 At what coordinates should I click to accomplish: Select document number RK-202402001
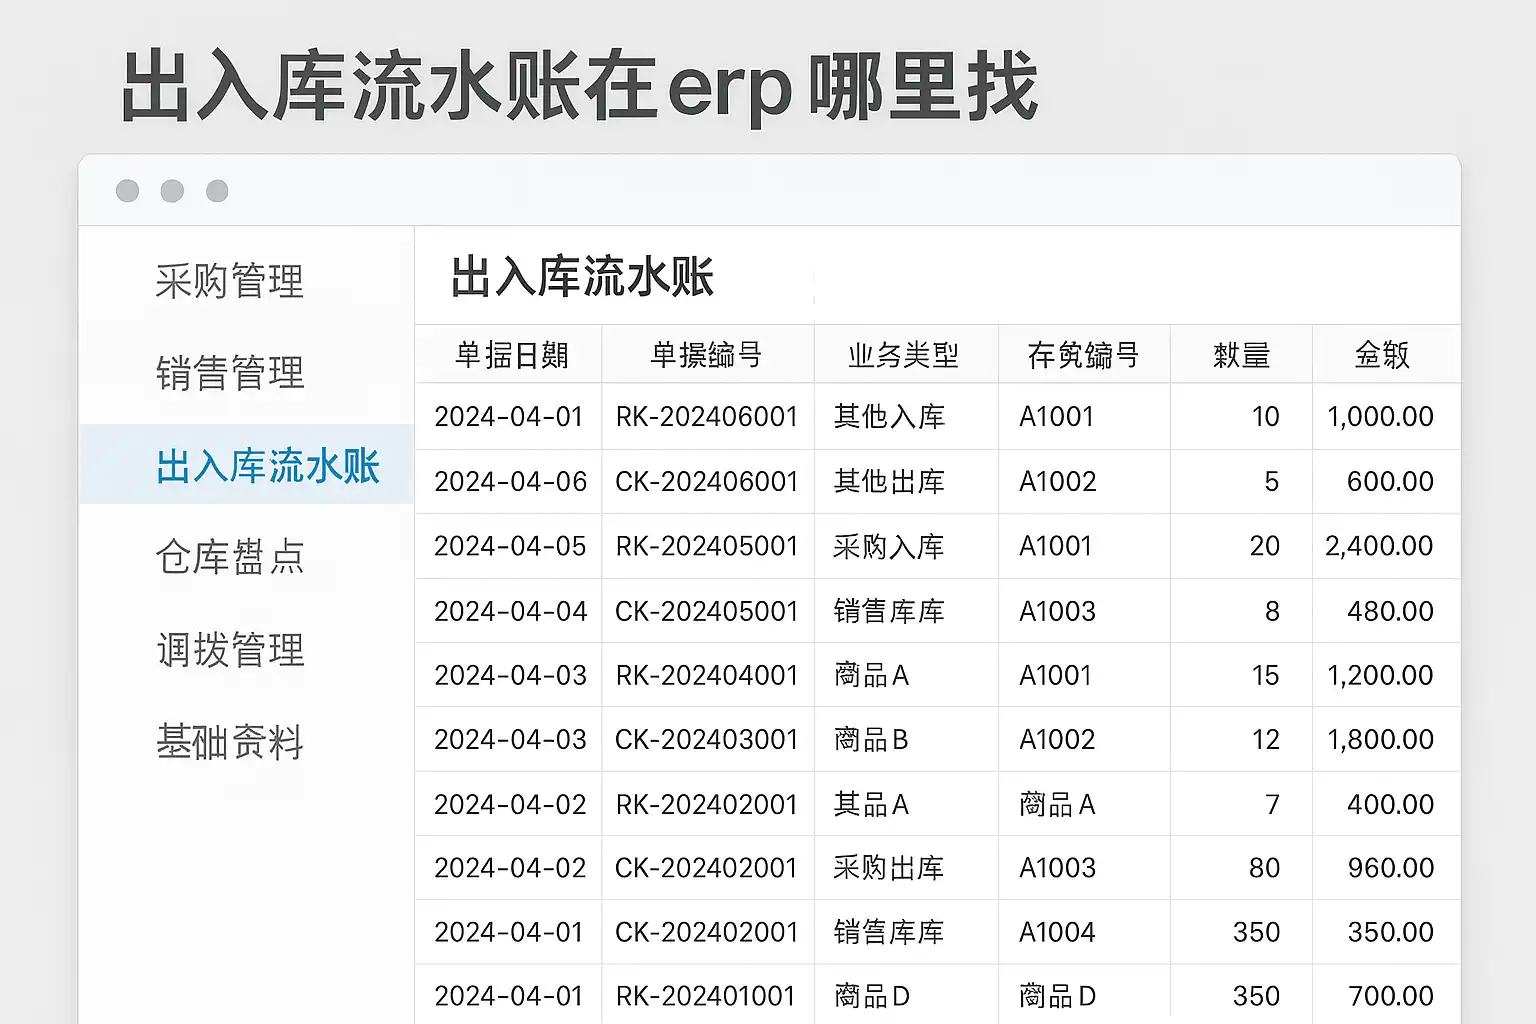click(707, 805)
